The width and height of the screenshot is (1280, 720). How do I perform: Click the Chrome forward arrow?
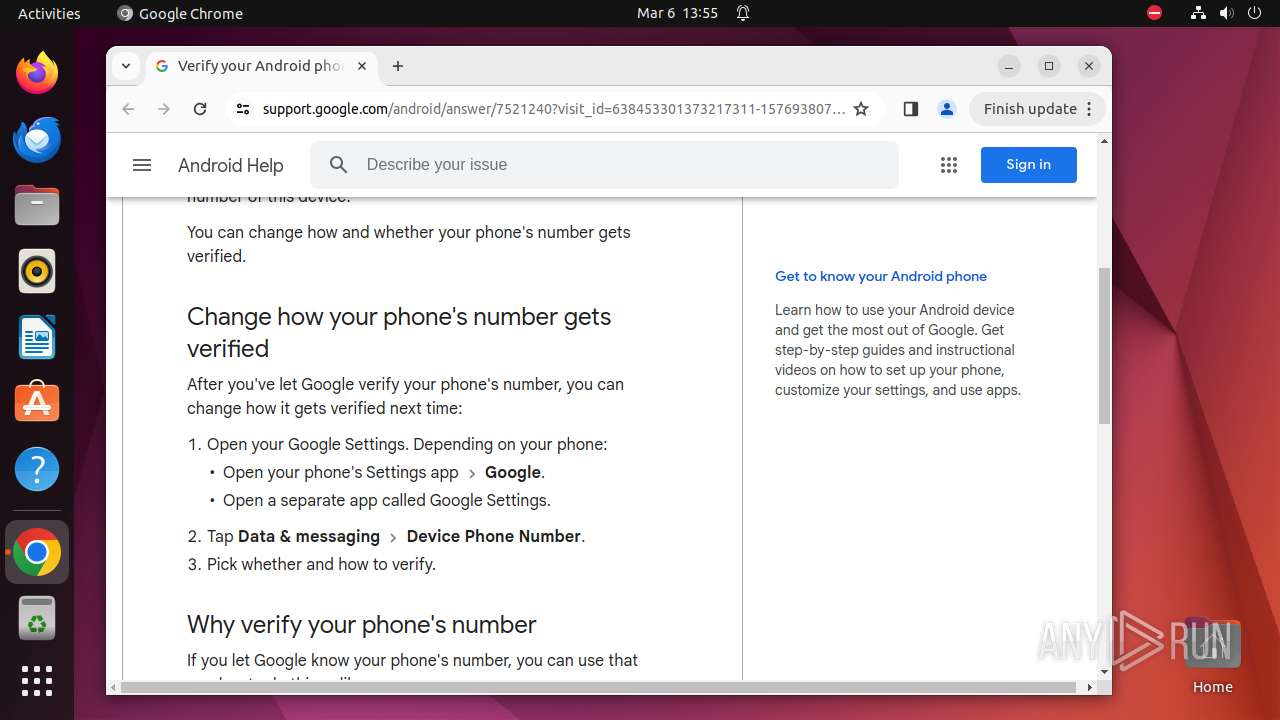(x=164, y=109)
